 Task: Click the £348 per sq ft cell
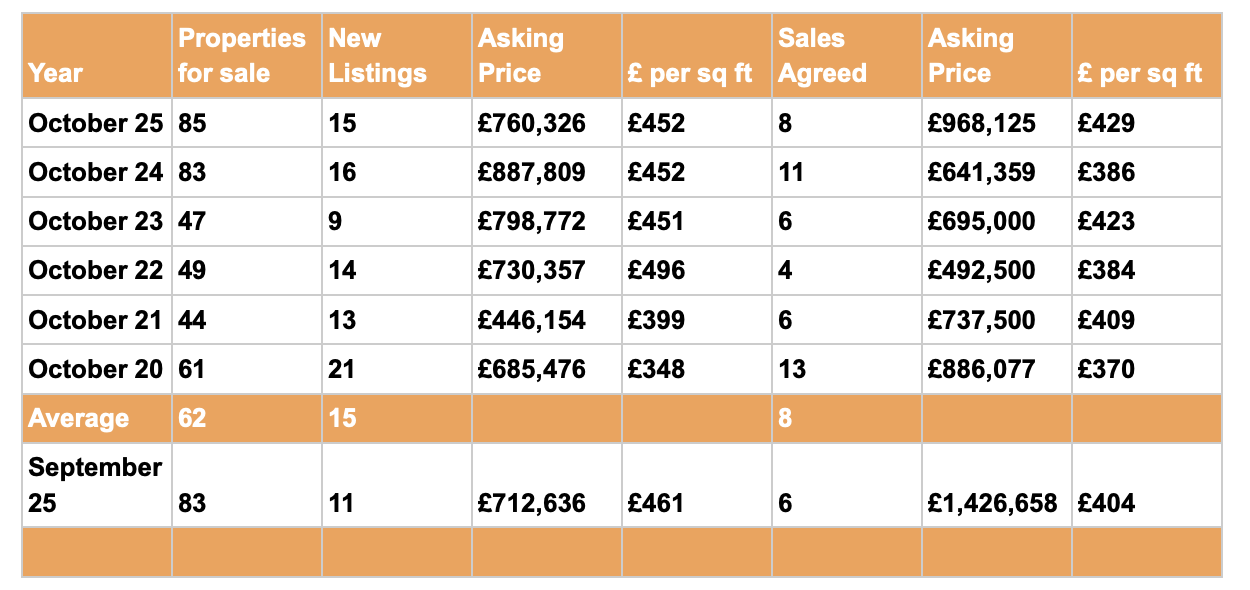(x=656, y=369)
